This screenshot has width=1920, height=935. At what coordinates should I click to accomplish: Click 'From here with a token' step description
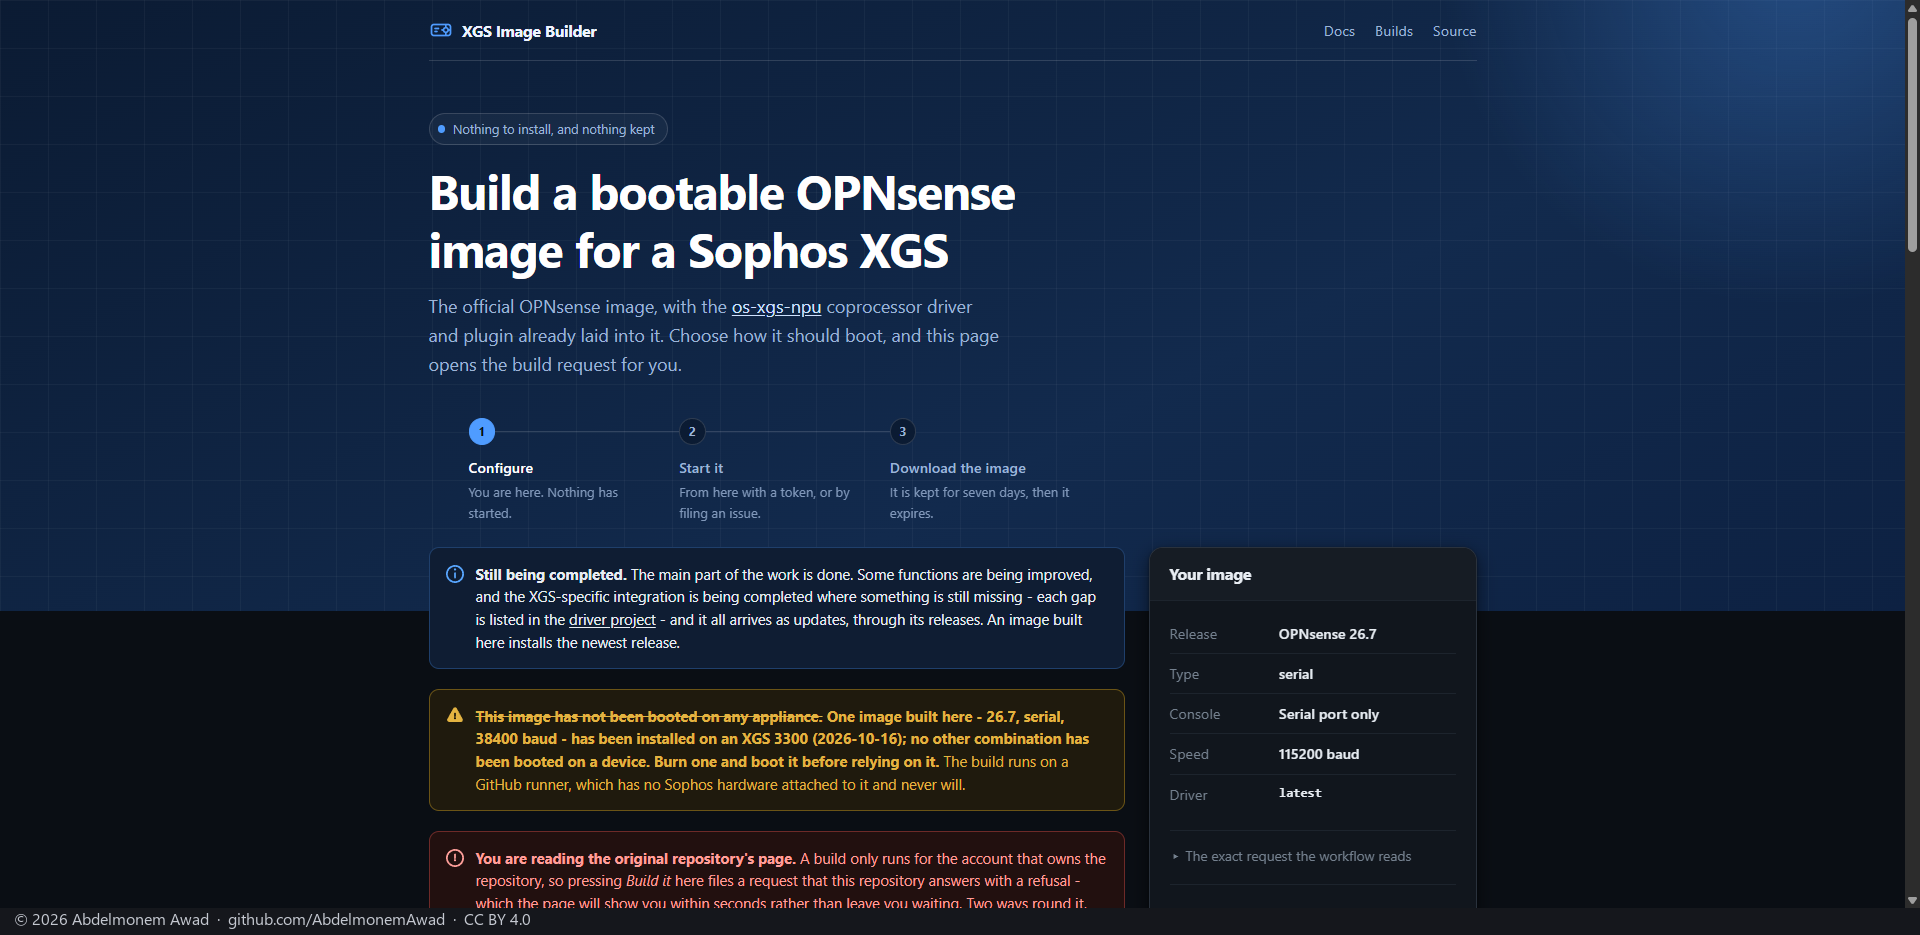click(x=764, y=503)
